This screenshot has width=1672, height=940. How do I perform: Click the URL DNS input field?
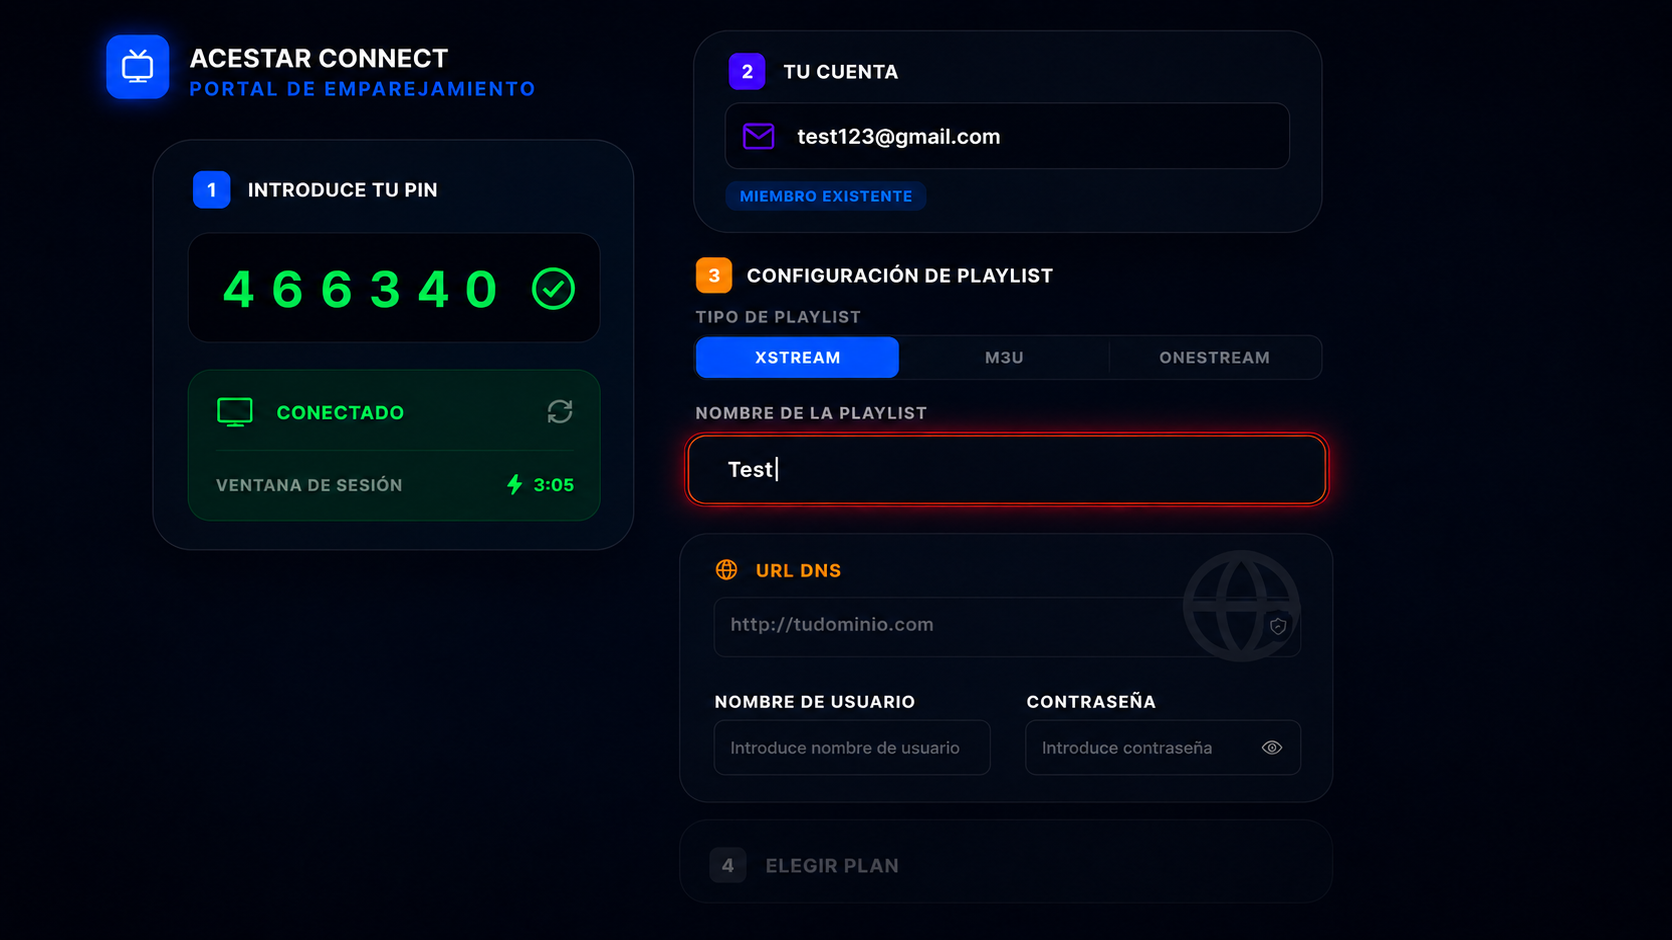pyautogui.click(x=1007, y=626)
